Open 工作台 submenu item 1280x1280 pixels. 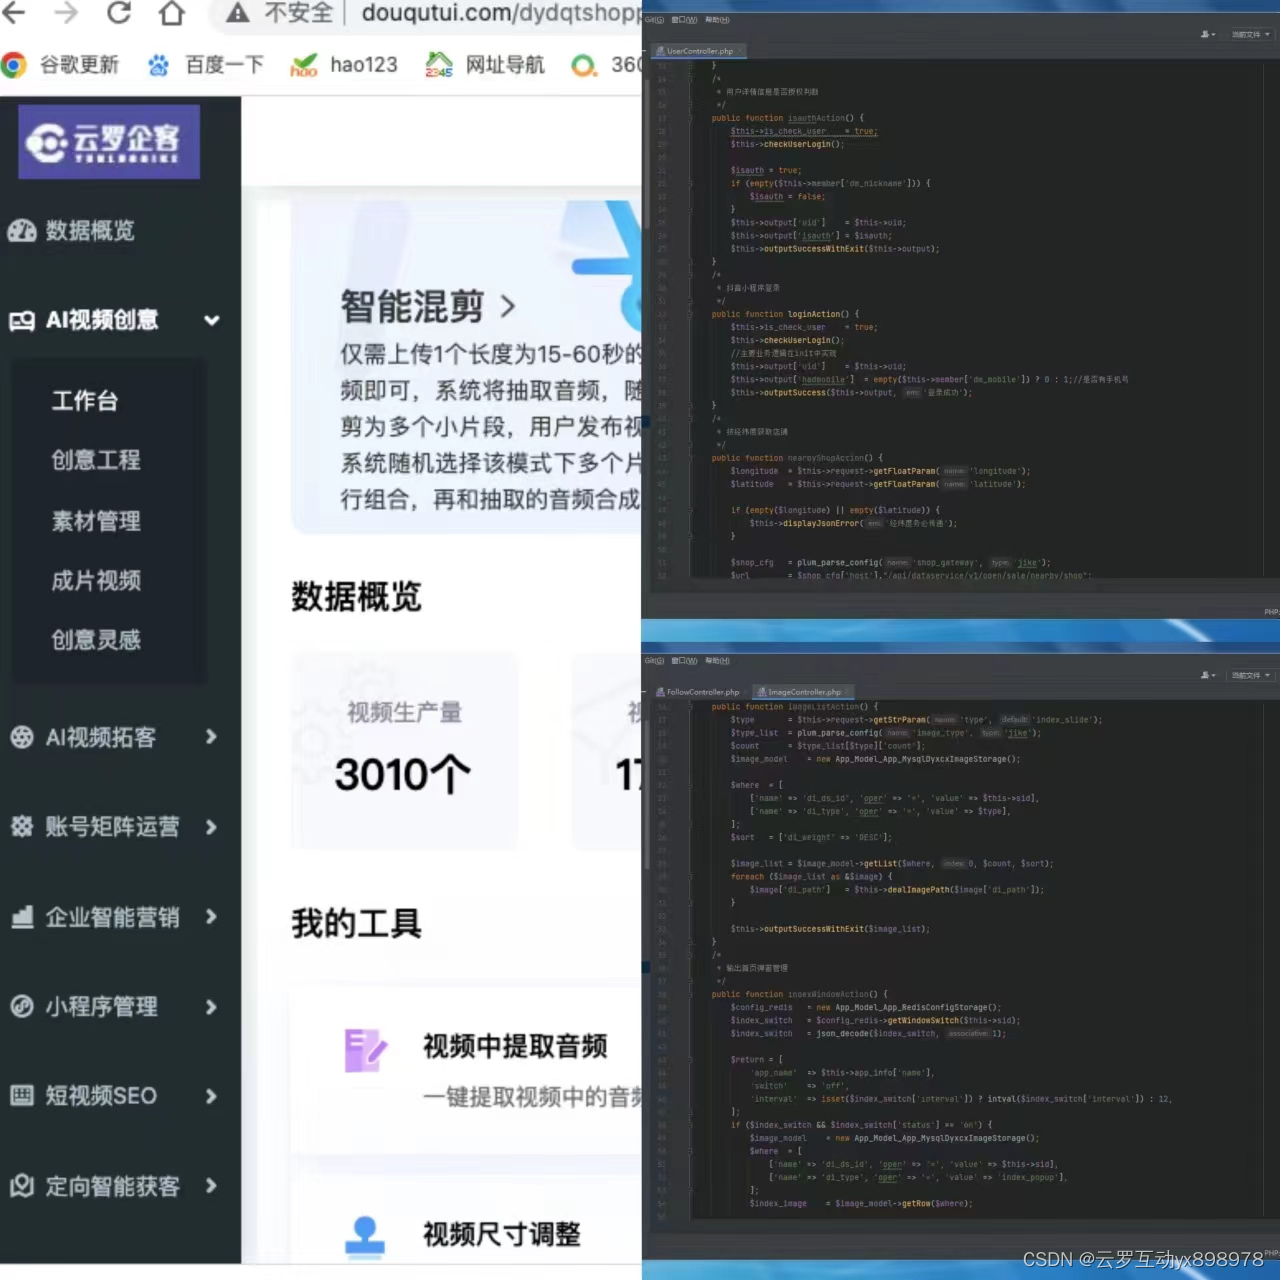85,401
